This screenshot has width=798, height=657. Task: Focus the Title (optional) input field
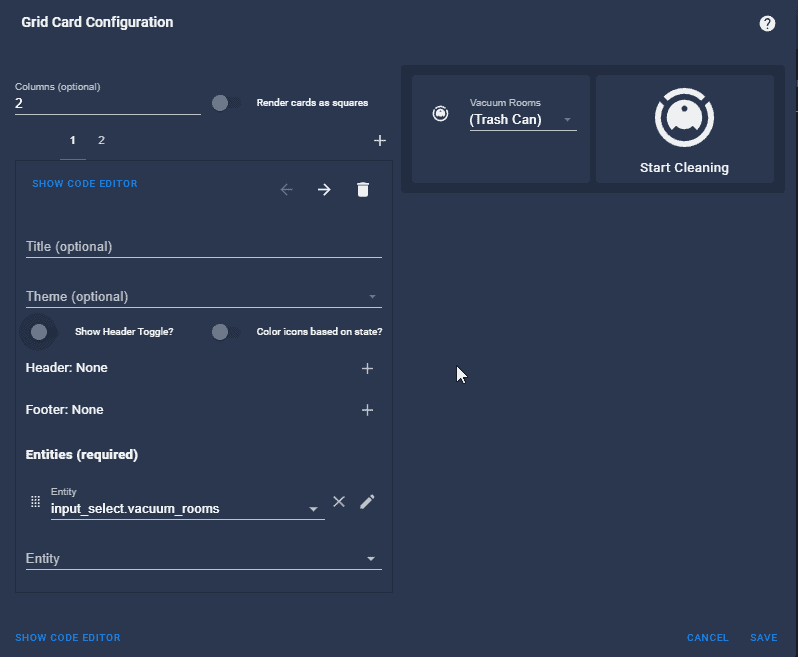click(204, 247)
